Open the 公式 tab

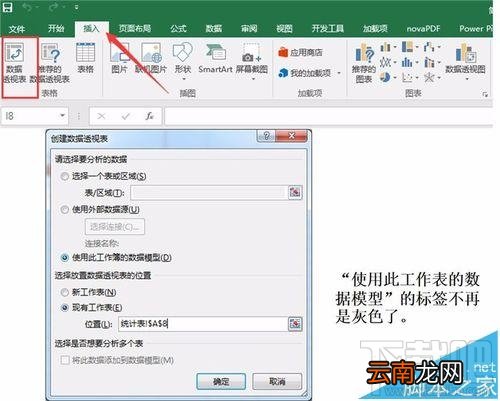tap(178, 28)
